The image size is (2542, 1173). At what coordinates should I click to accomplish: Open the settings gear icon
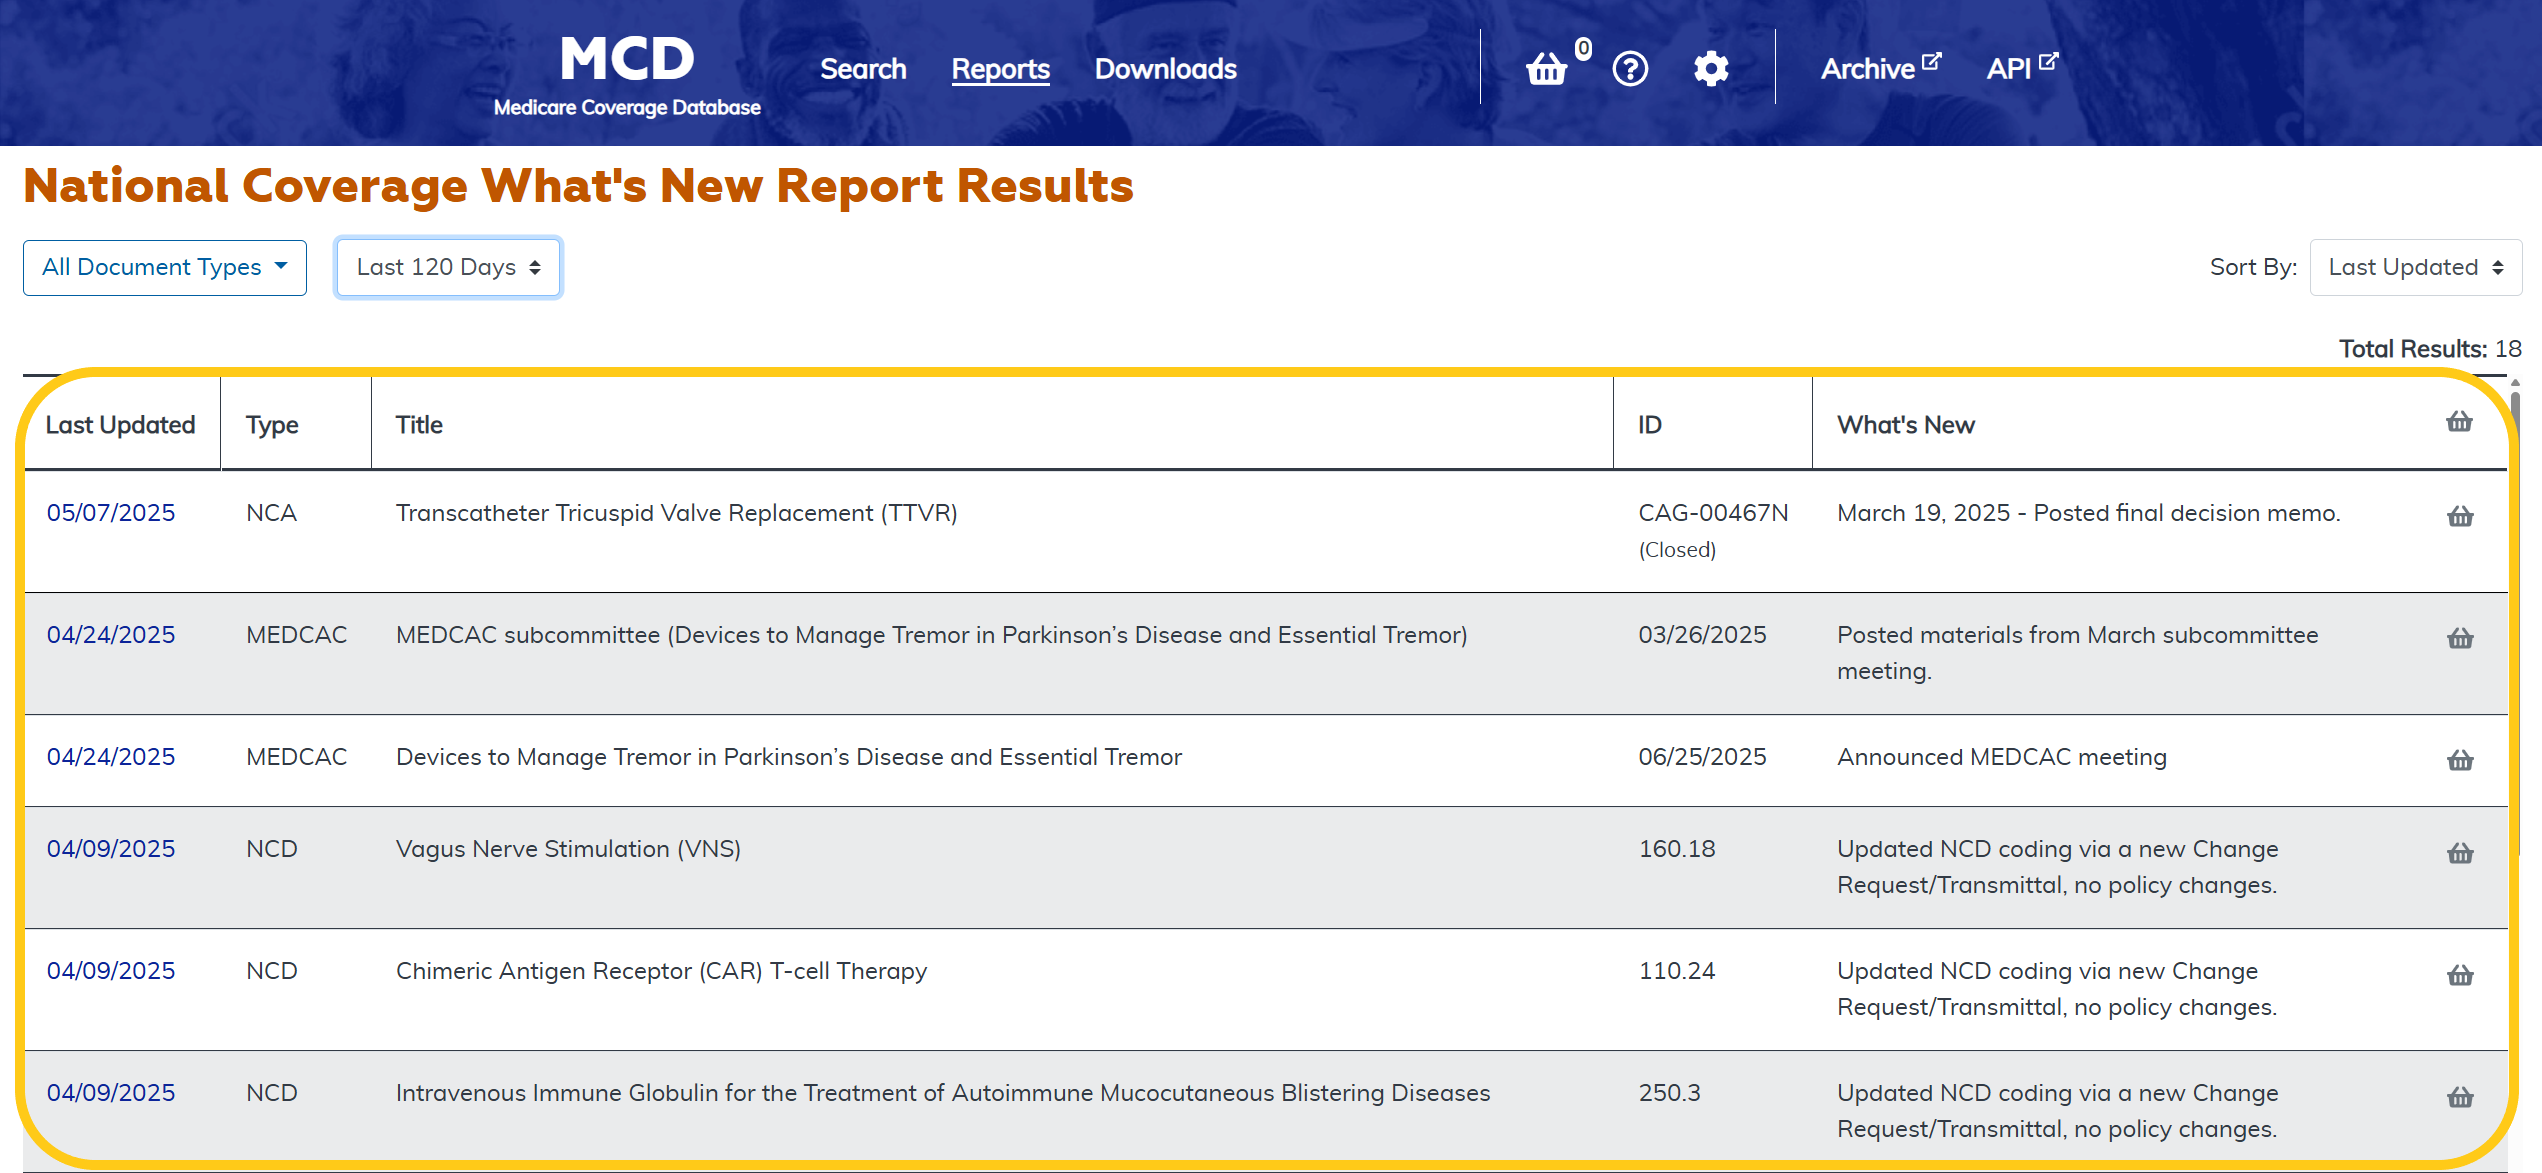point(1711,69)
